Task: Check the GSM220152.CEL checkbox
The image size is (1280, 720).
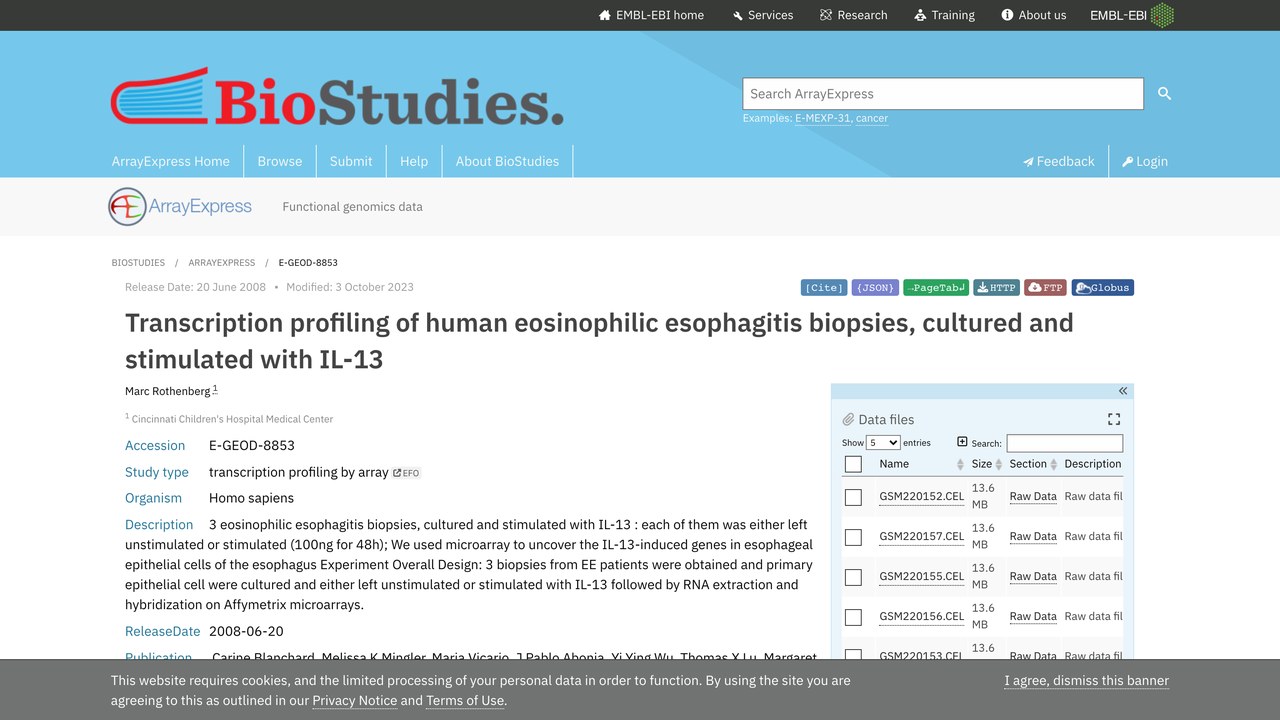Action: 853,497
